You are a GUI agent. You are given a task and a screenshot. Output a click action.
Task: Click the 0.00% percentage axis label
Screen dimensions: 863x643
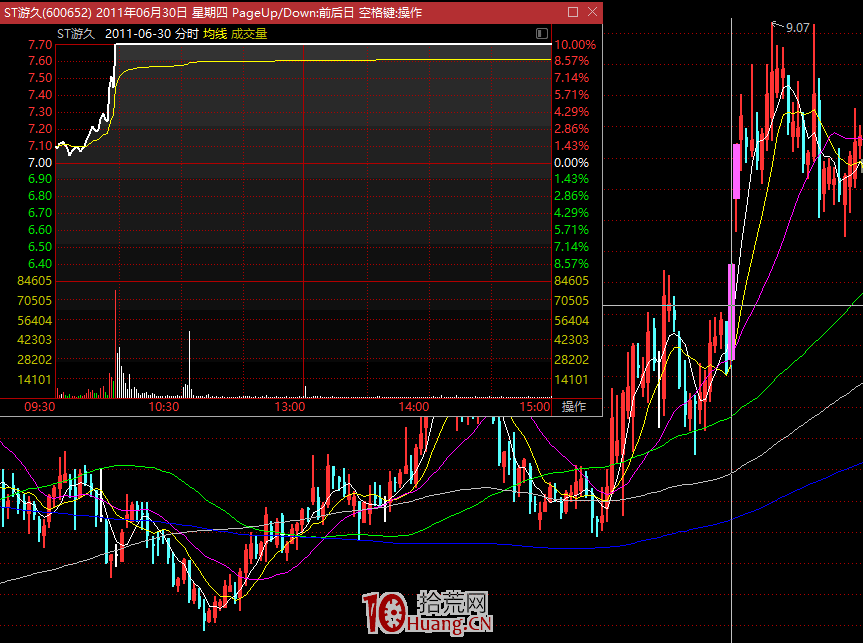click(x=571, y=162)
